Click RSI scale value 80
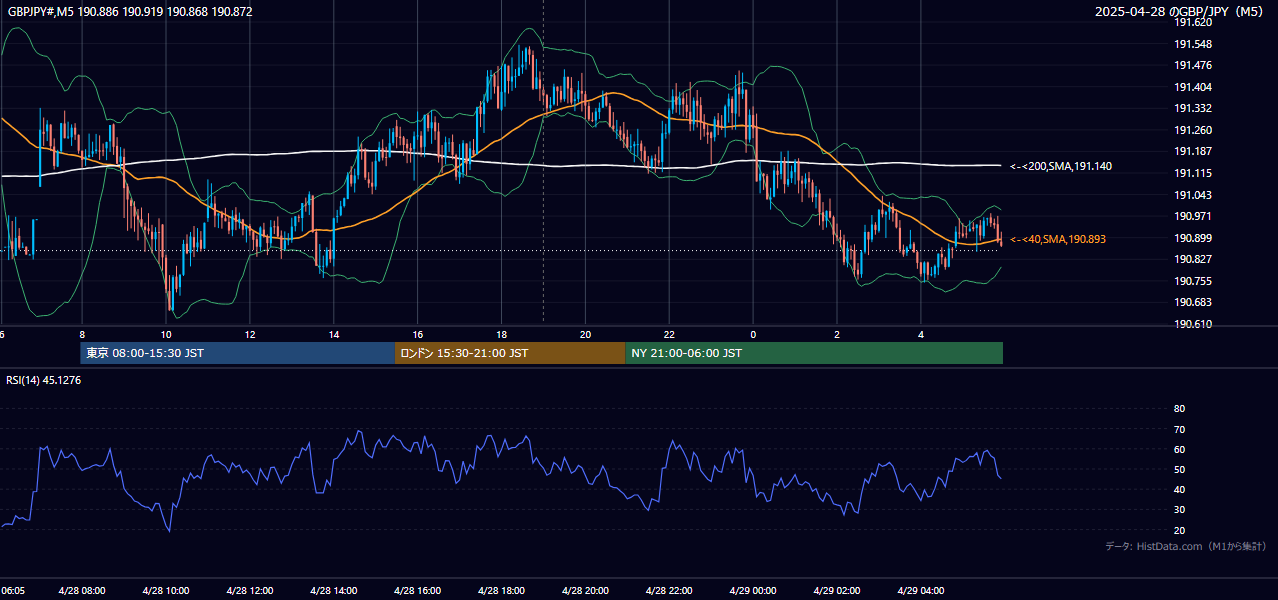1278x600 pixels. pyautogui.click(x=1179, y=409)
